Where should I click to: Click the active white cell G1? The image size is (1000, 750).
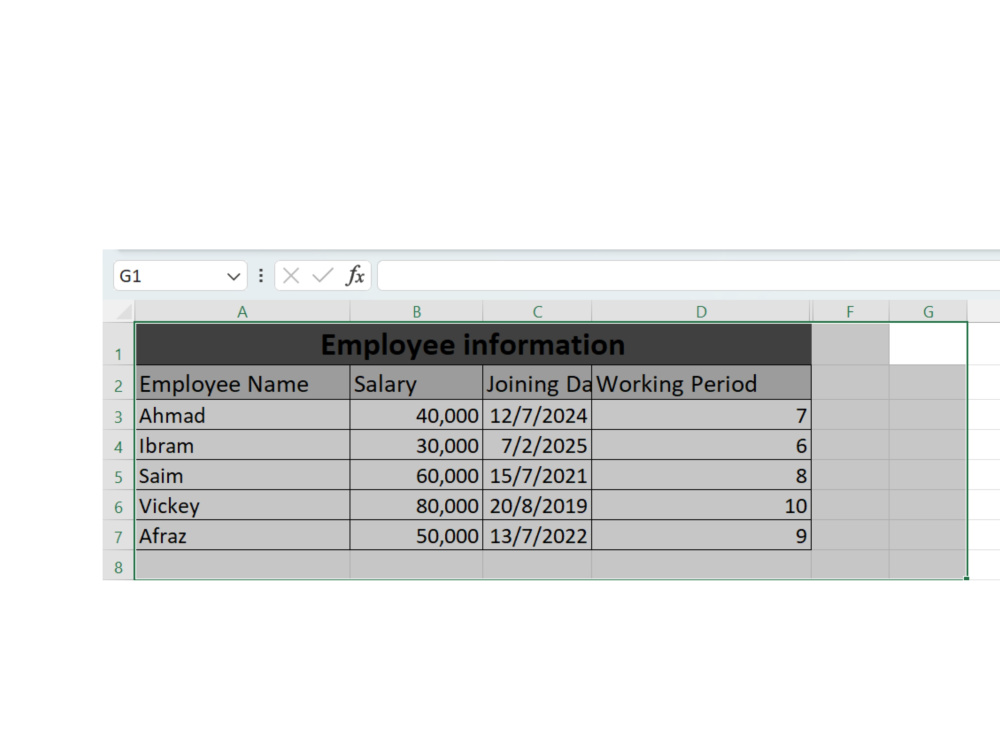coord(928,344)
